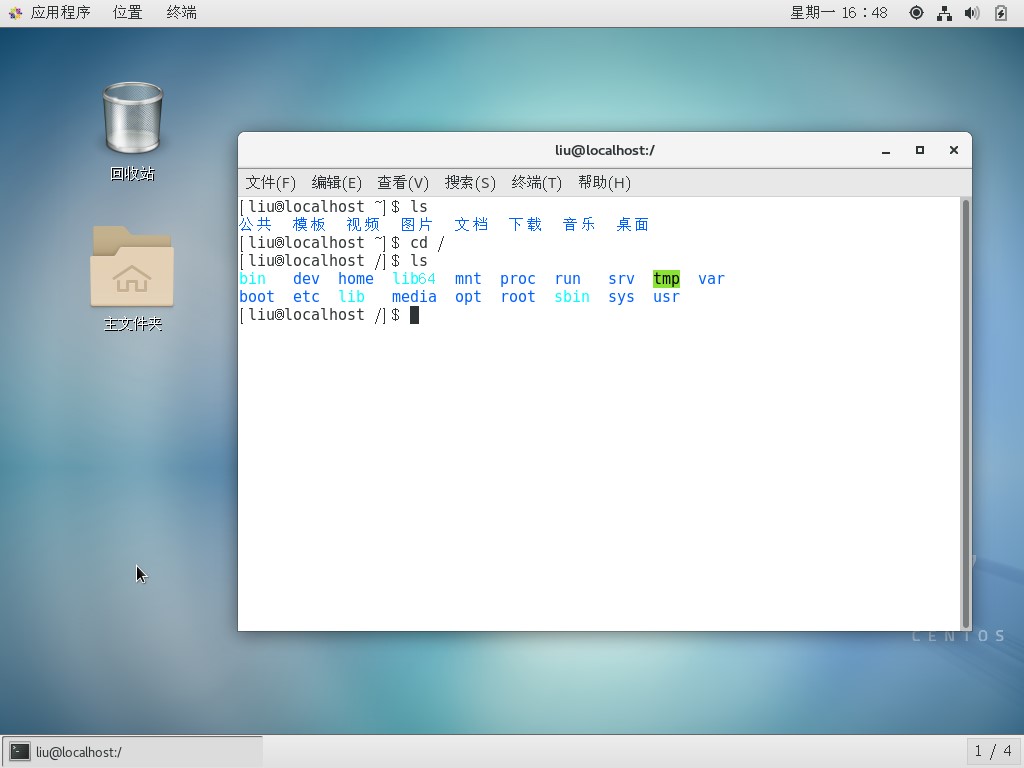Image resolution: width=1024 pixels, height=768 pixels.
Task: Open the 主文件夹 home folder icon
Action: [x=132, y=268]
